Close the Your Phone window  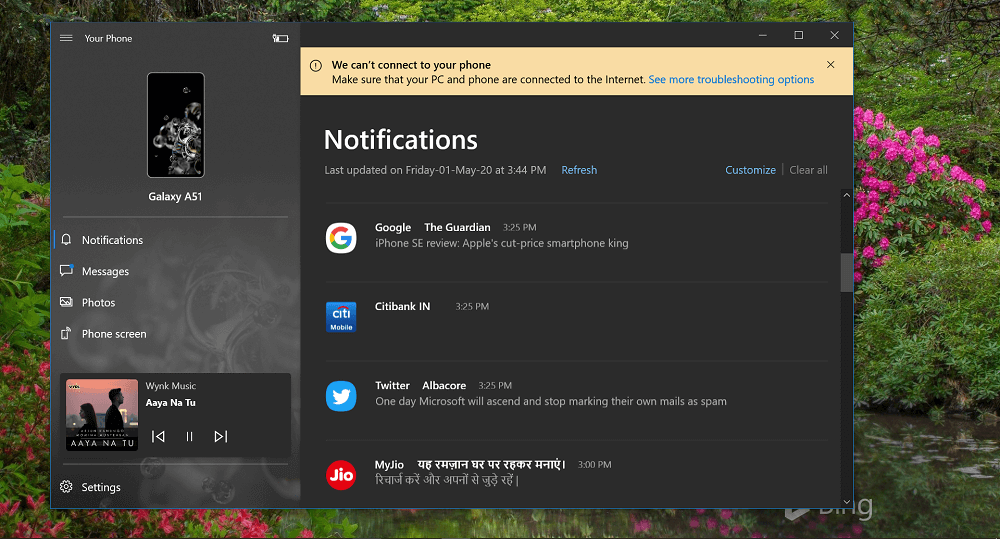834,35
